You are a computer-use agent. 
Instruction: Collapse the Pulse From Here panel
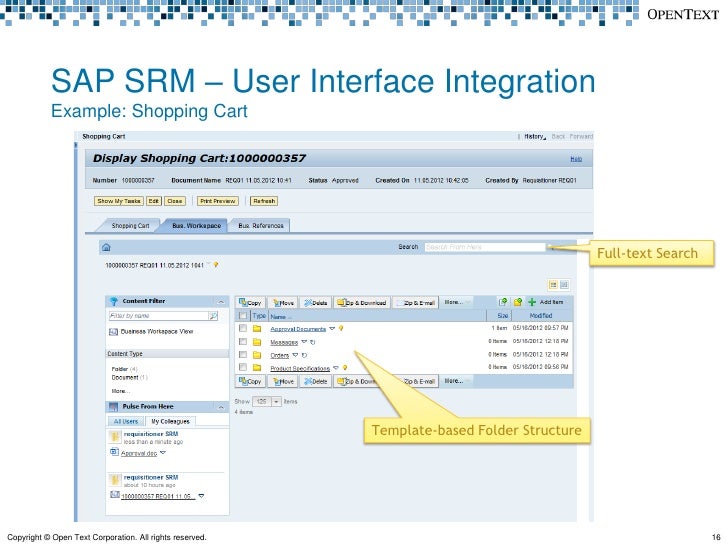[x=221, y=407]
